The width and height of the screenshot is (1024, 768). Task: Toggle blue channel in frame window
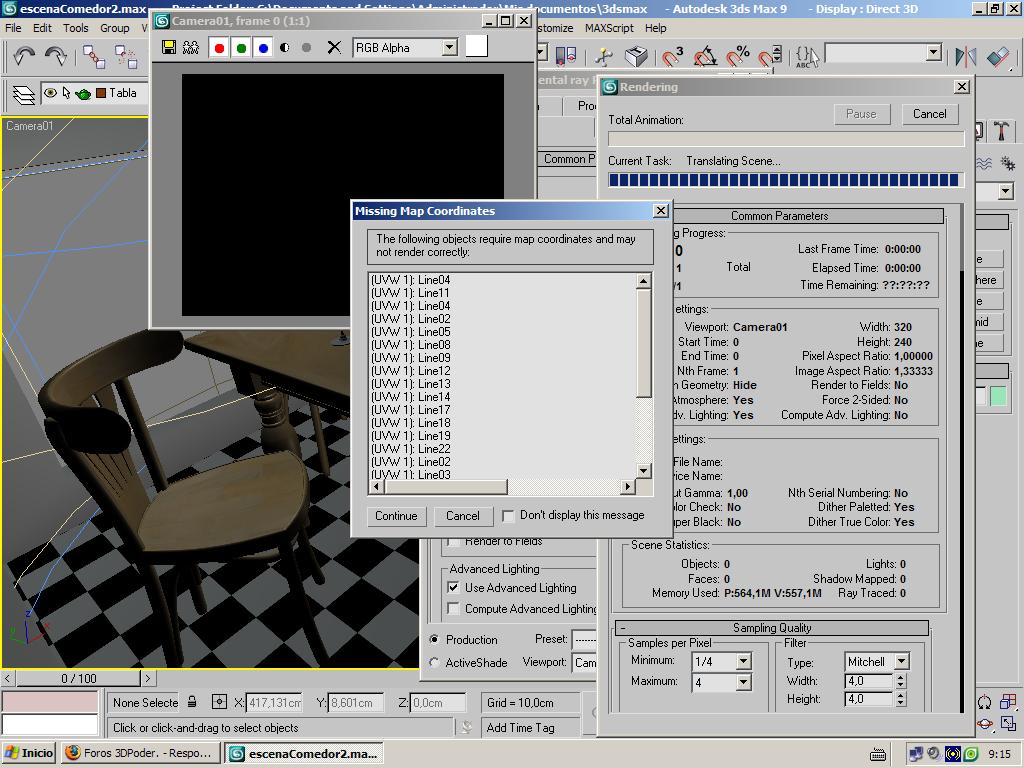(x=263, y=48)
